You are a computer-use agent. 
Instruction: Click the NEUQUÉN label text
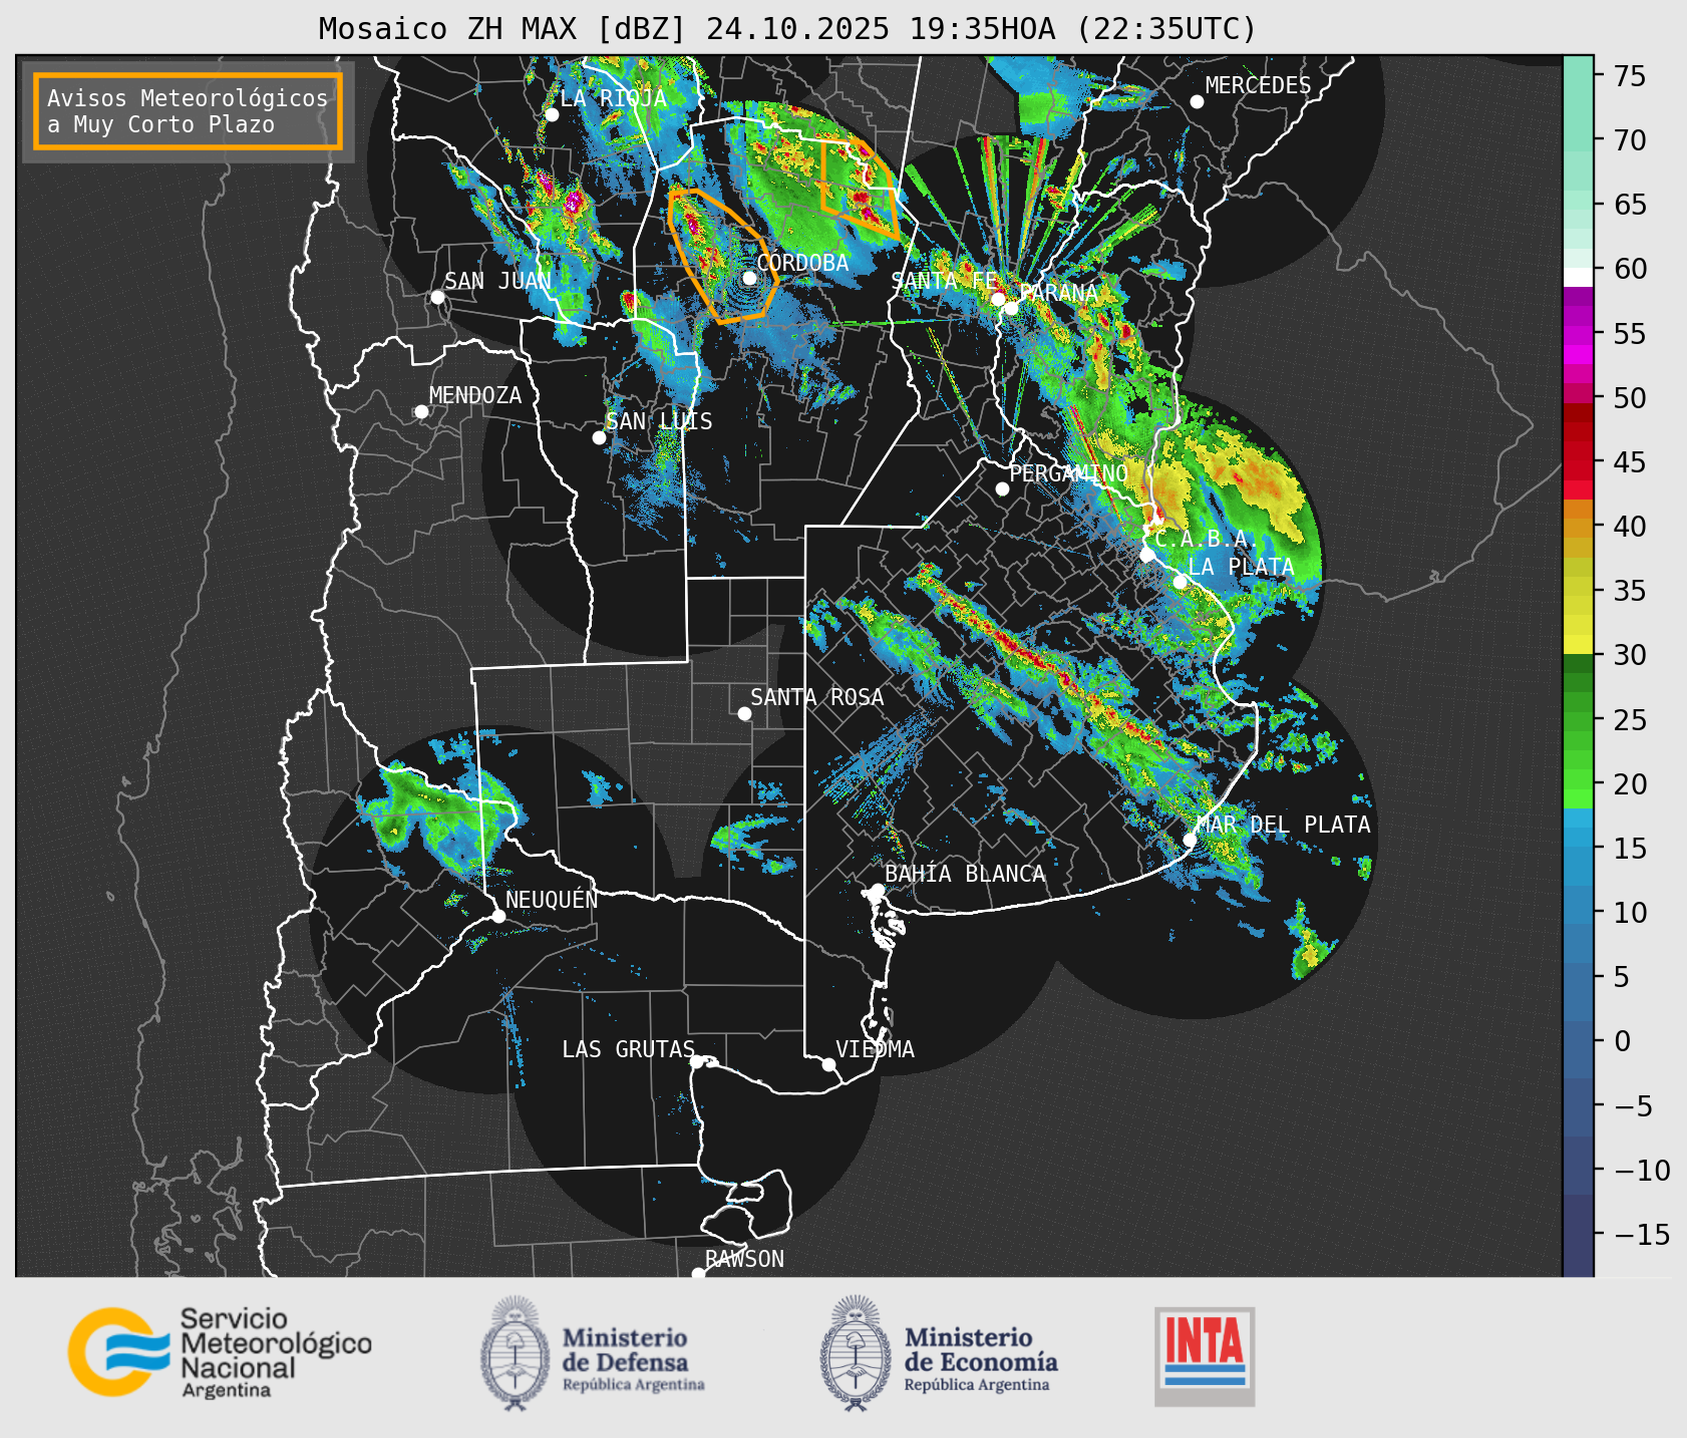(552, 899)
